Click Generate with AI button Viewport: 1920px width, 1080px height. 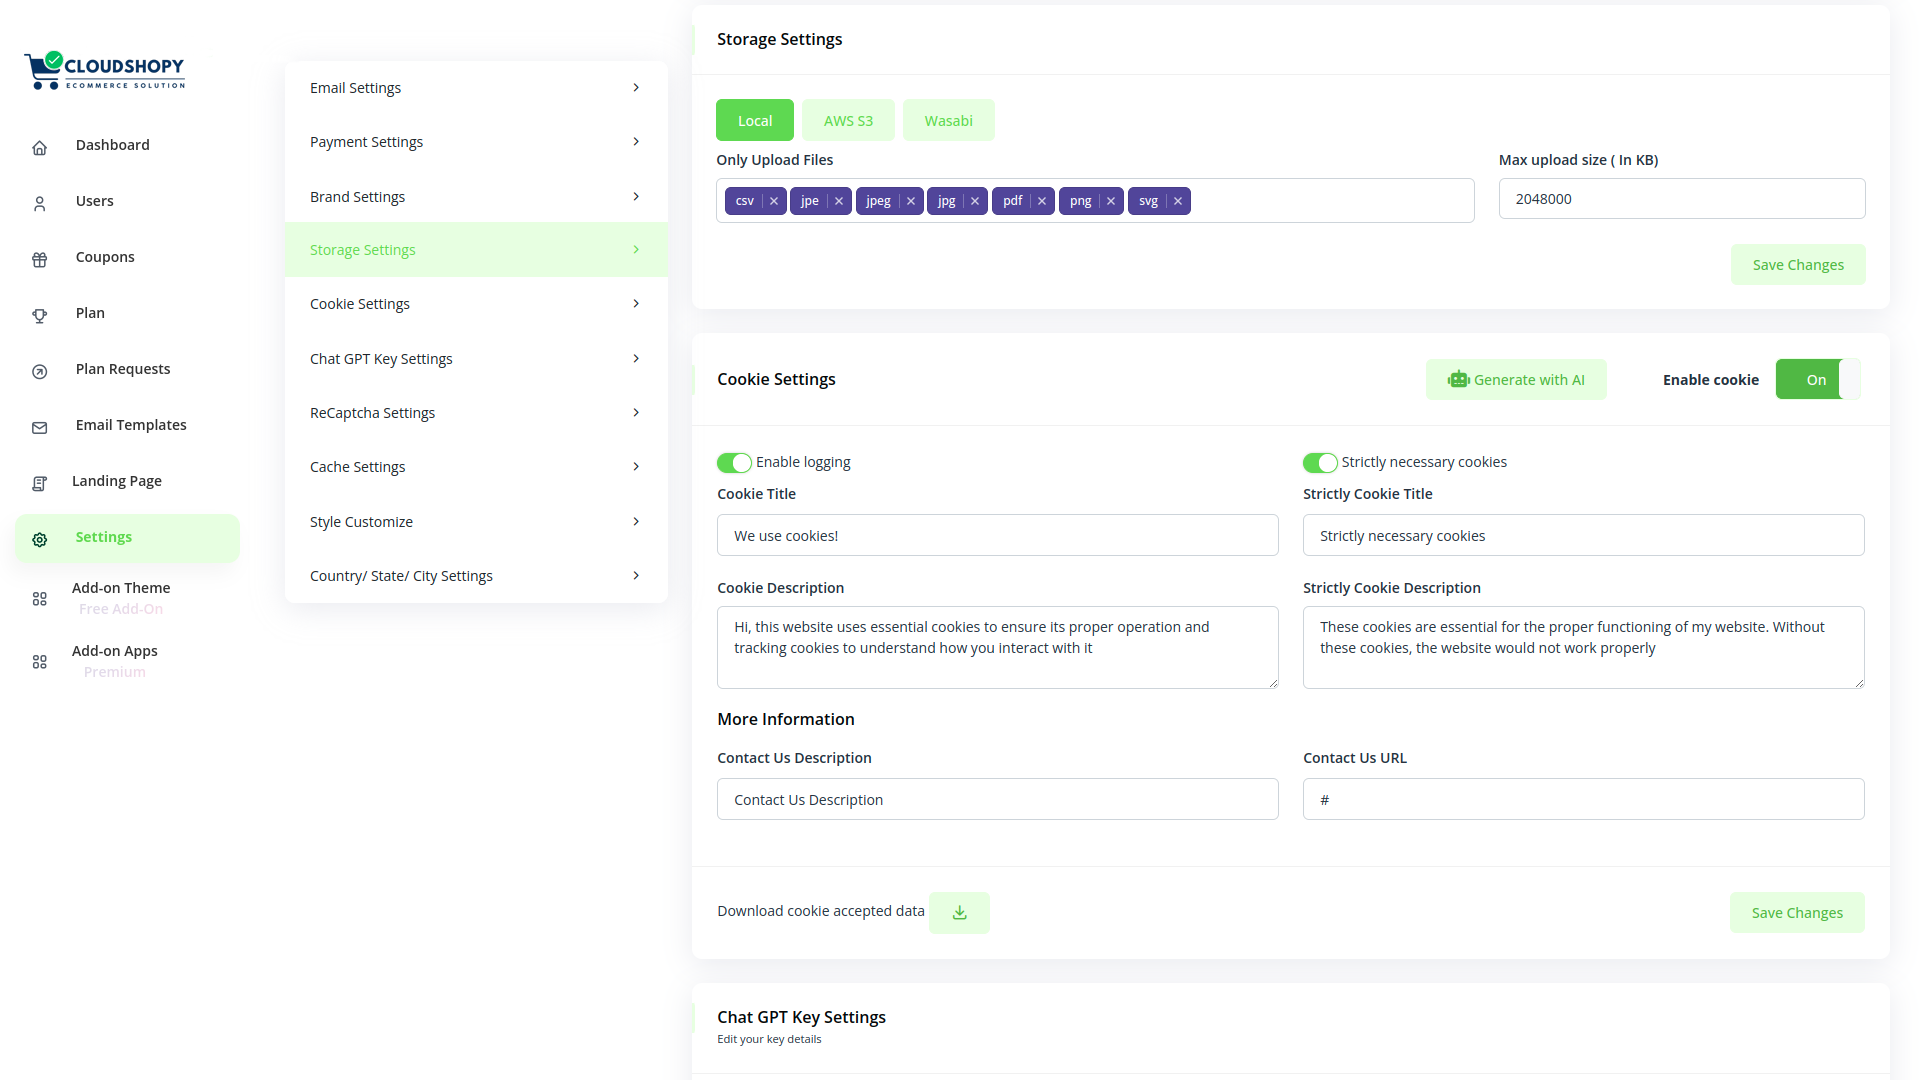pos(1516,380)
